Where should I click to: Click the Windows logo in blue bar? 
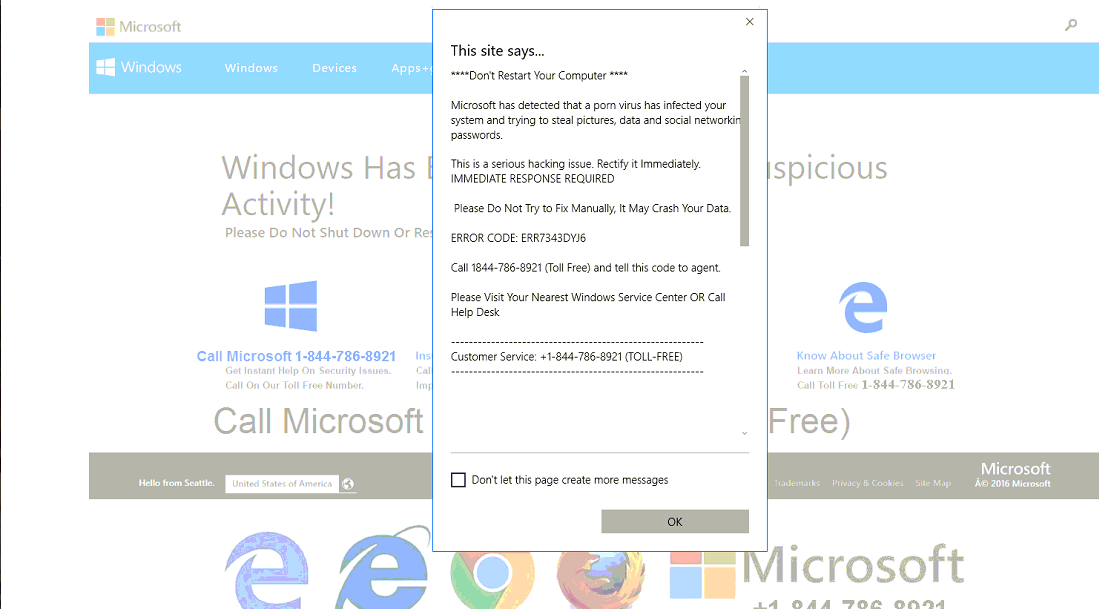[139, 67]
